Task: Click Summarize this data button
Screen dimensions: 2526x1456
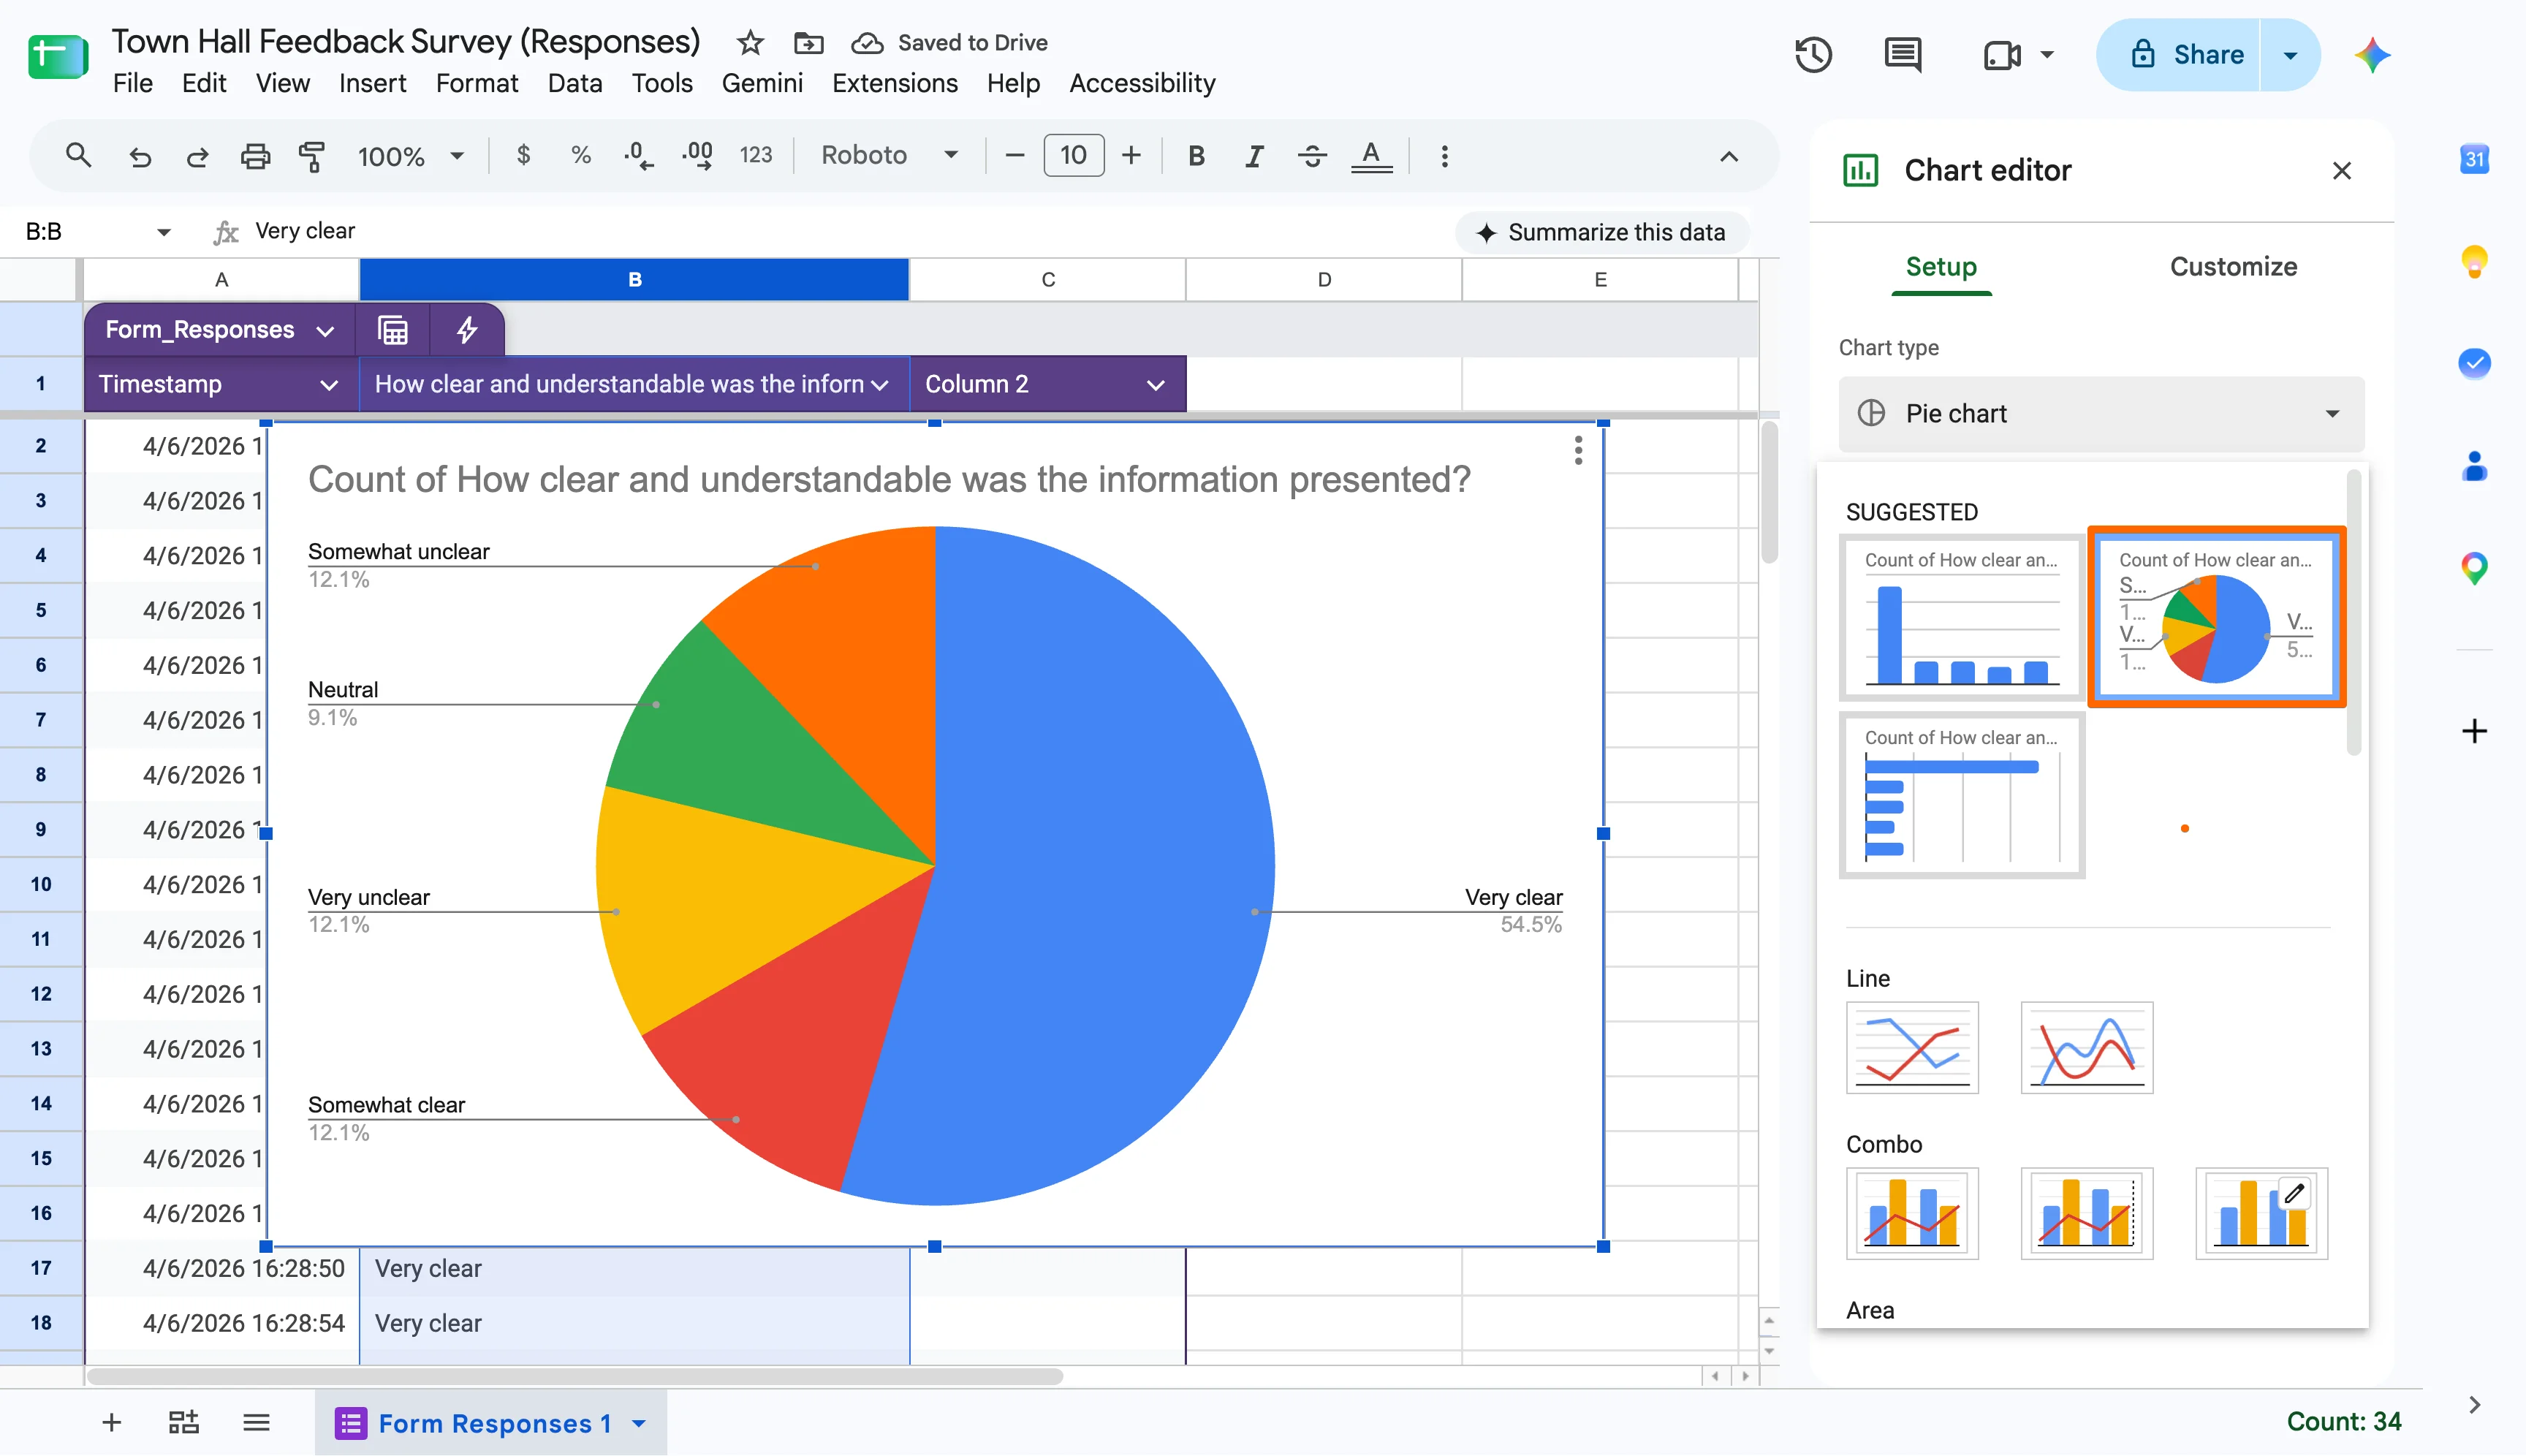Action: 1602,232
